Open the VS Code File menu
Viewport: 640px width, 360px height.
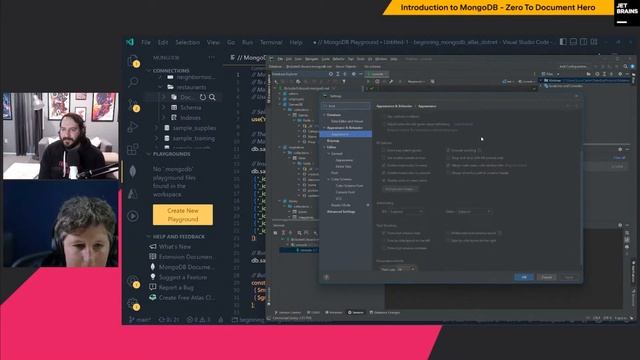point(146,42)
